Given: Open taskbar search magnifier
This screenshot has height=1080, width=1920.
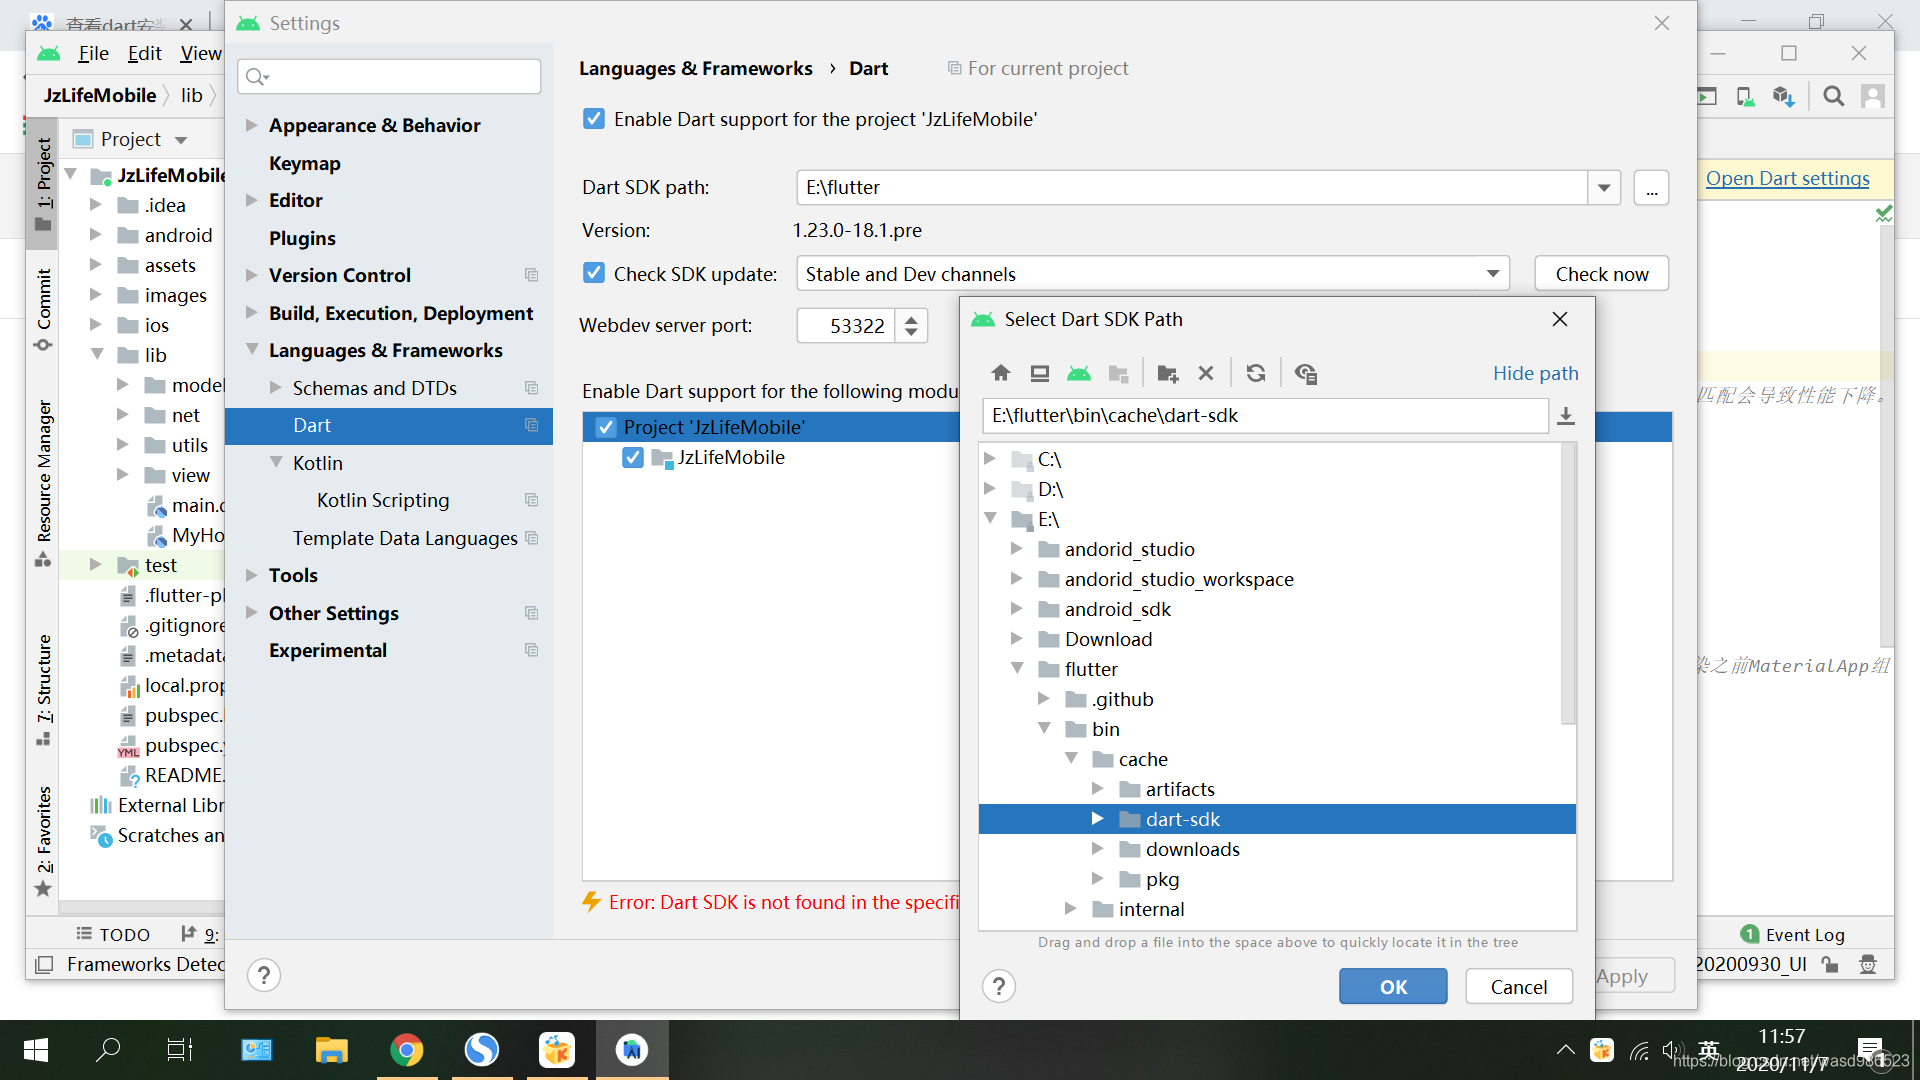Looking at the screenshot, I should (x=108, y=1050).
